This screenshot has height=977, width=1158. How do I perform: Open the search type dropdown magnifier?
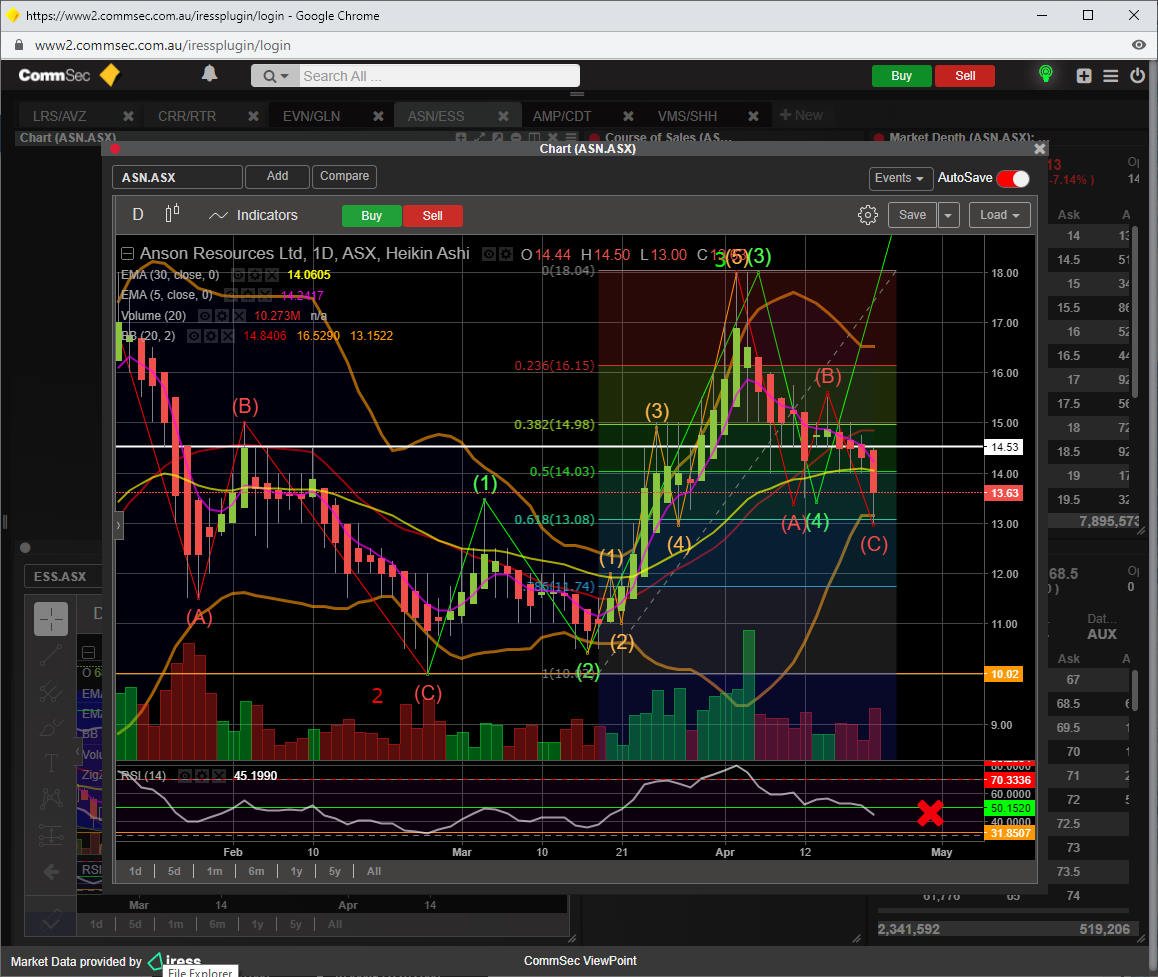coord(275,76)
